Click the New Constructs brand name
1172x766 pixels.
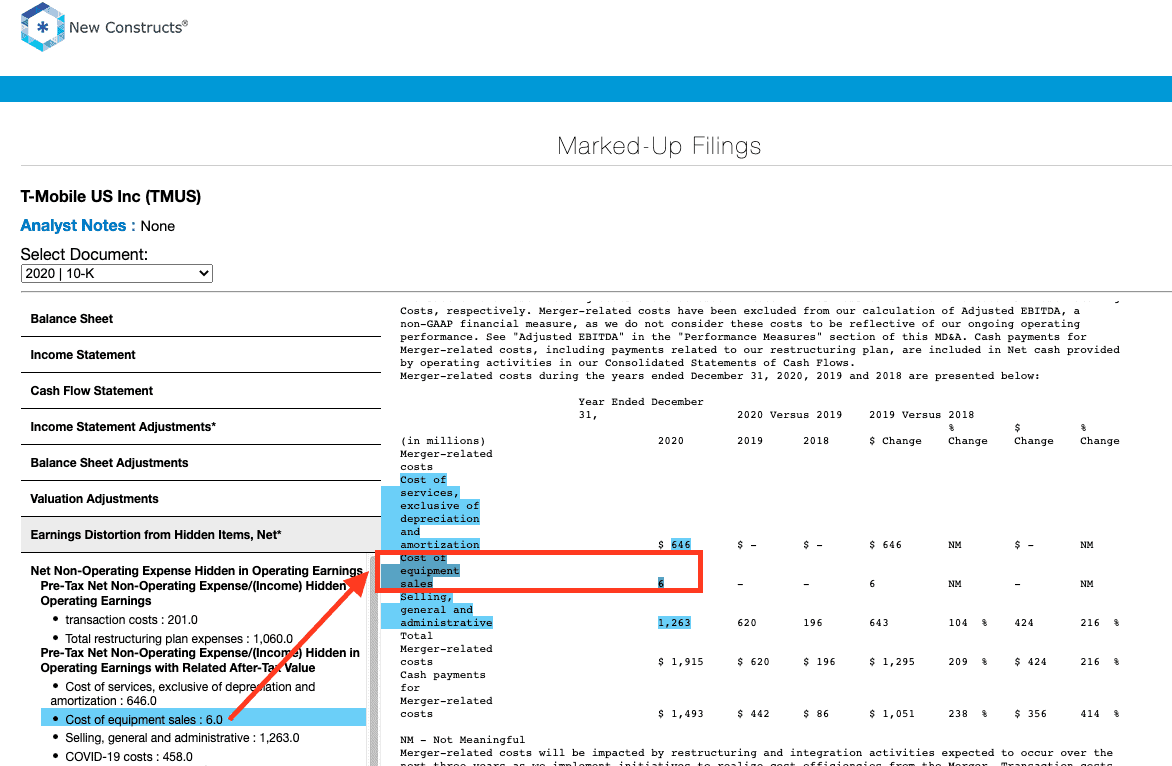129,28
